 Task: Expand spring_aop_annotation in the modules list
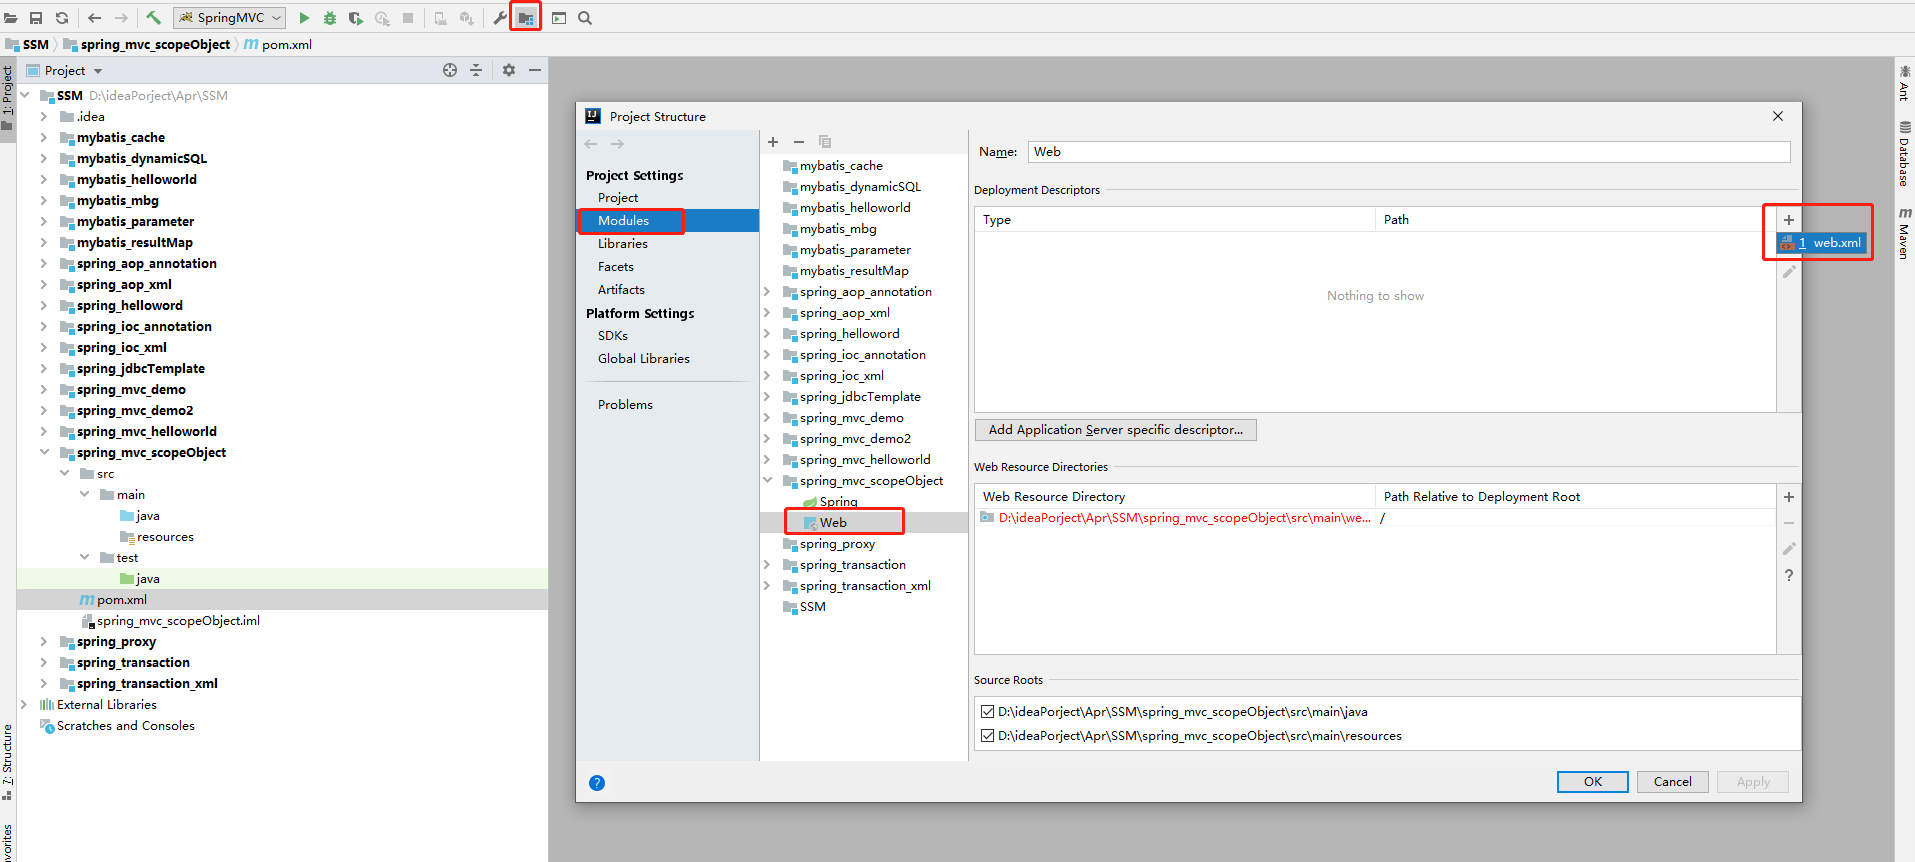[x=768, y=292]
